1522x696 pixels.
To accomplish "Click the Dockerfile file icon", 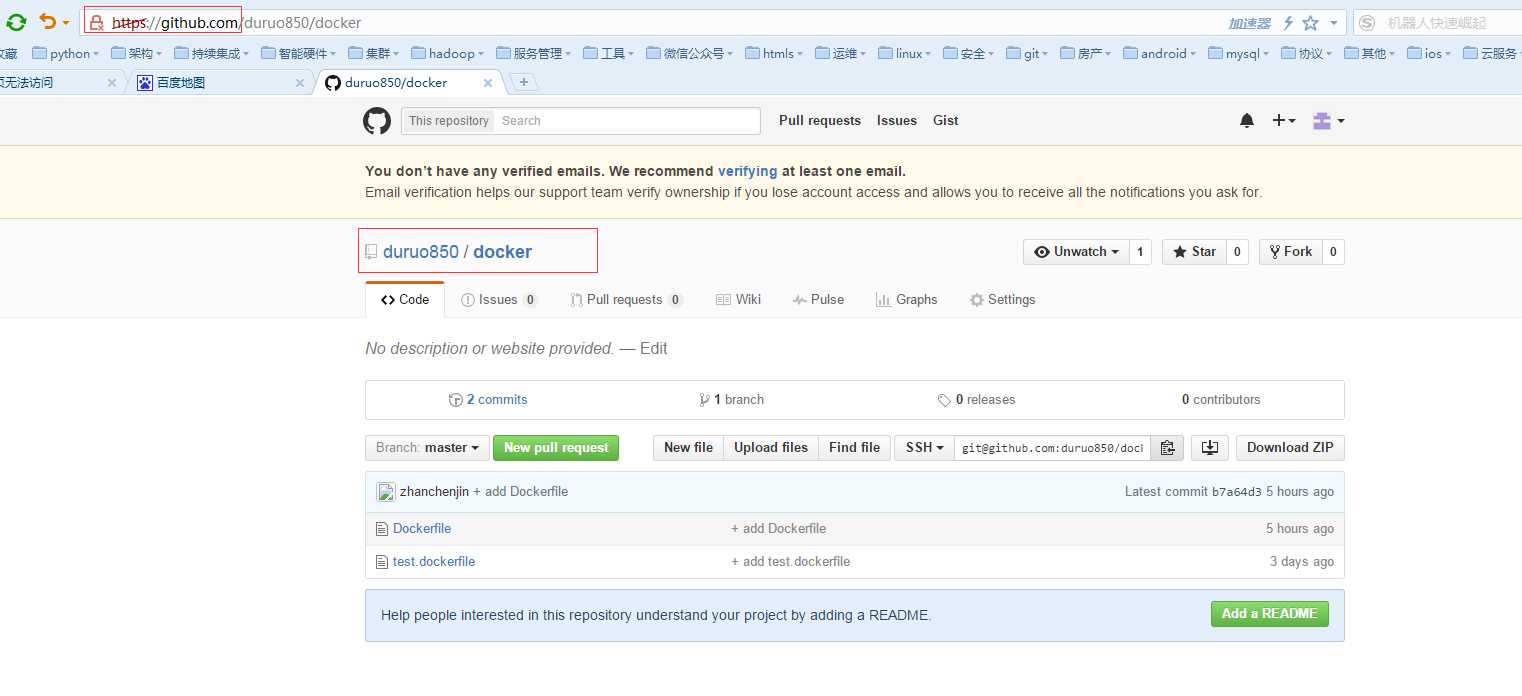I will coord(381,529).
